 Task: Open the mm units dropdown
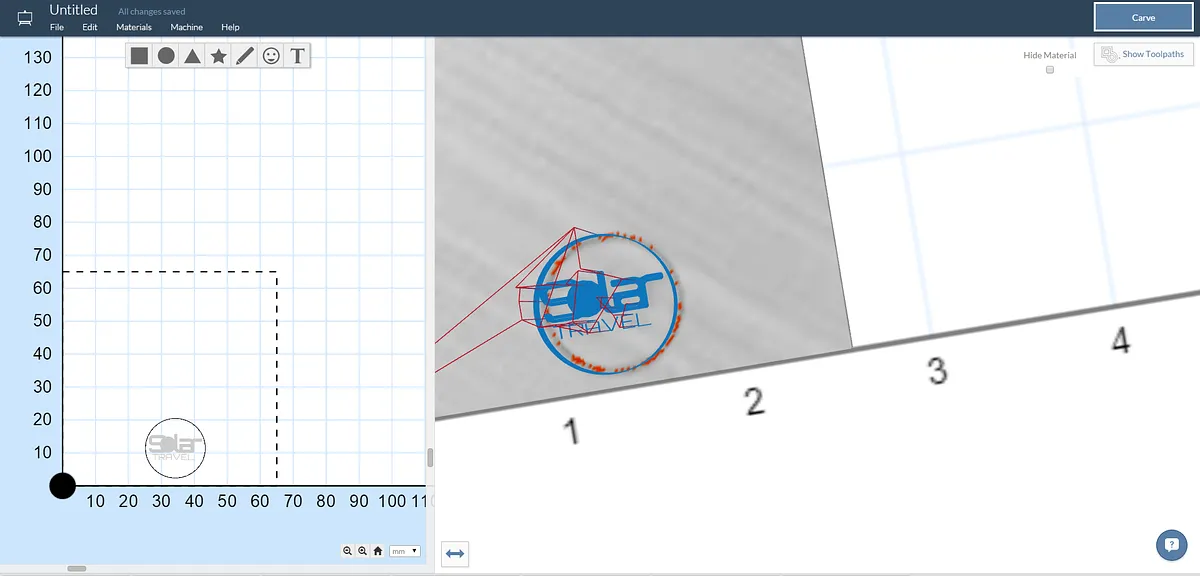405,551
